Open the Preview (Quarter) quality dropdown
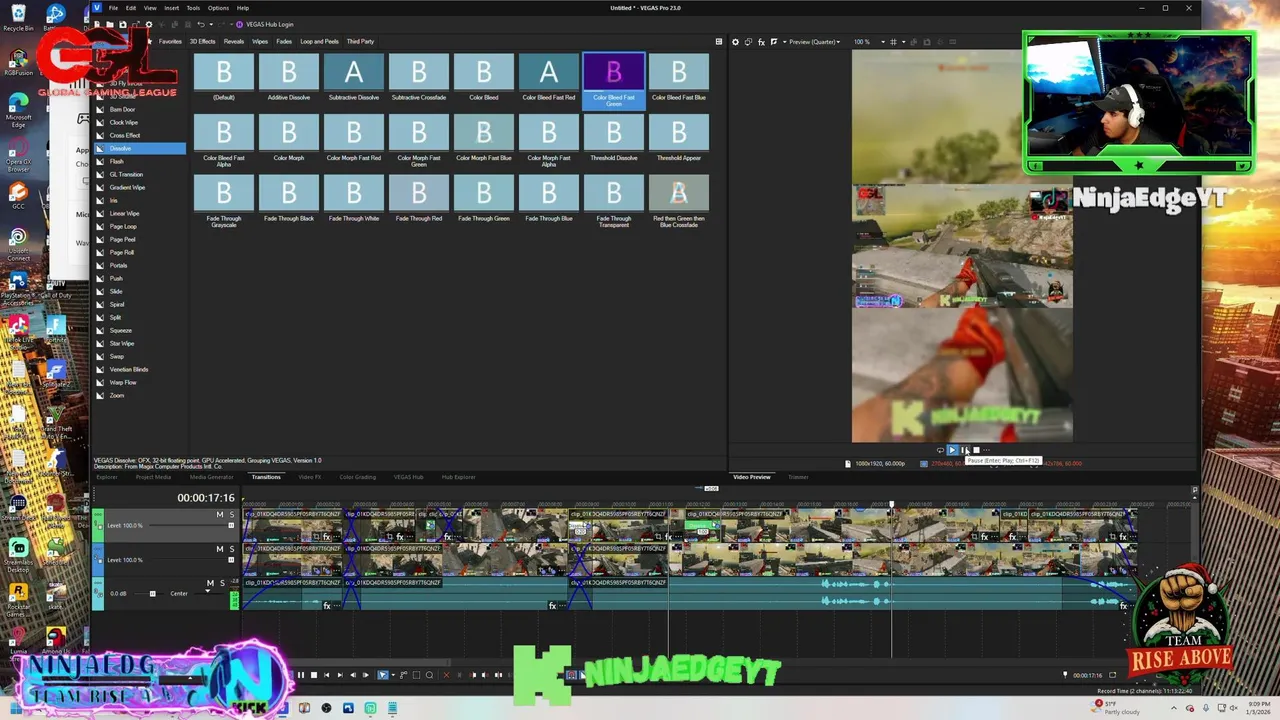Image resolution: width=1280 pixels, height=720 pixels. click(x=815, y=42)
